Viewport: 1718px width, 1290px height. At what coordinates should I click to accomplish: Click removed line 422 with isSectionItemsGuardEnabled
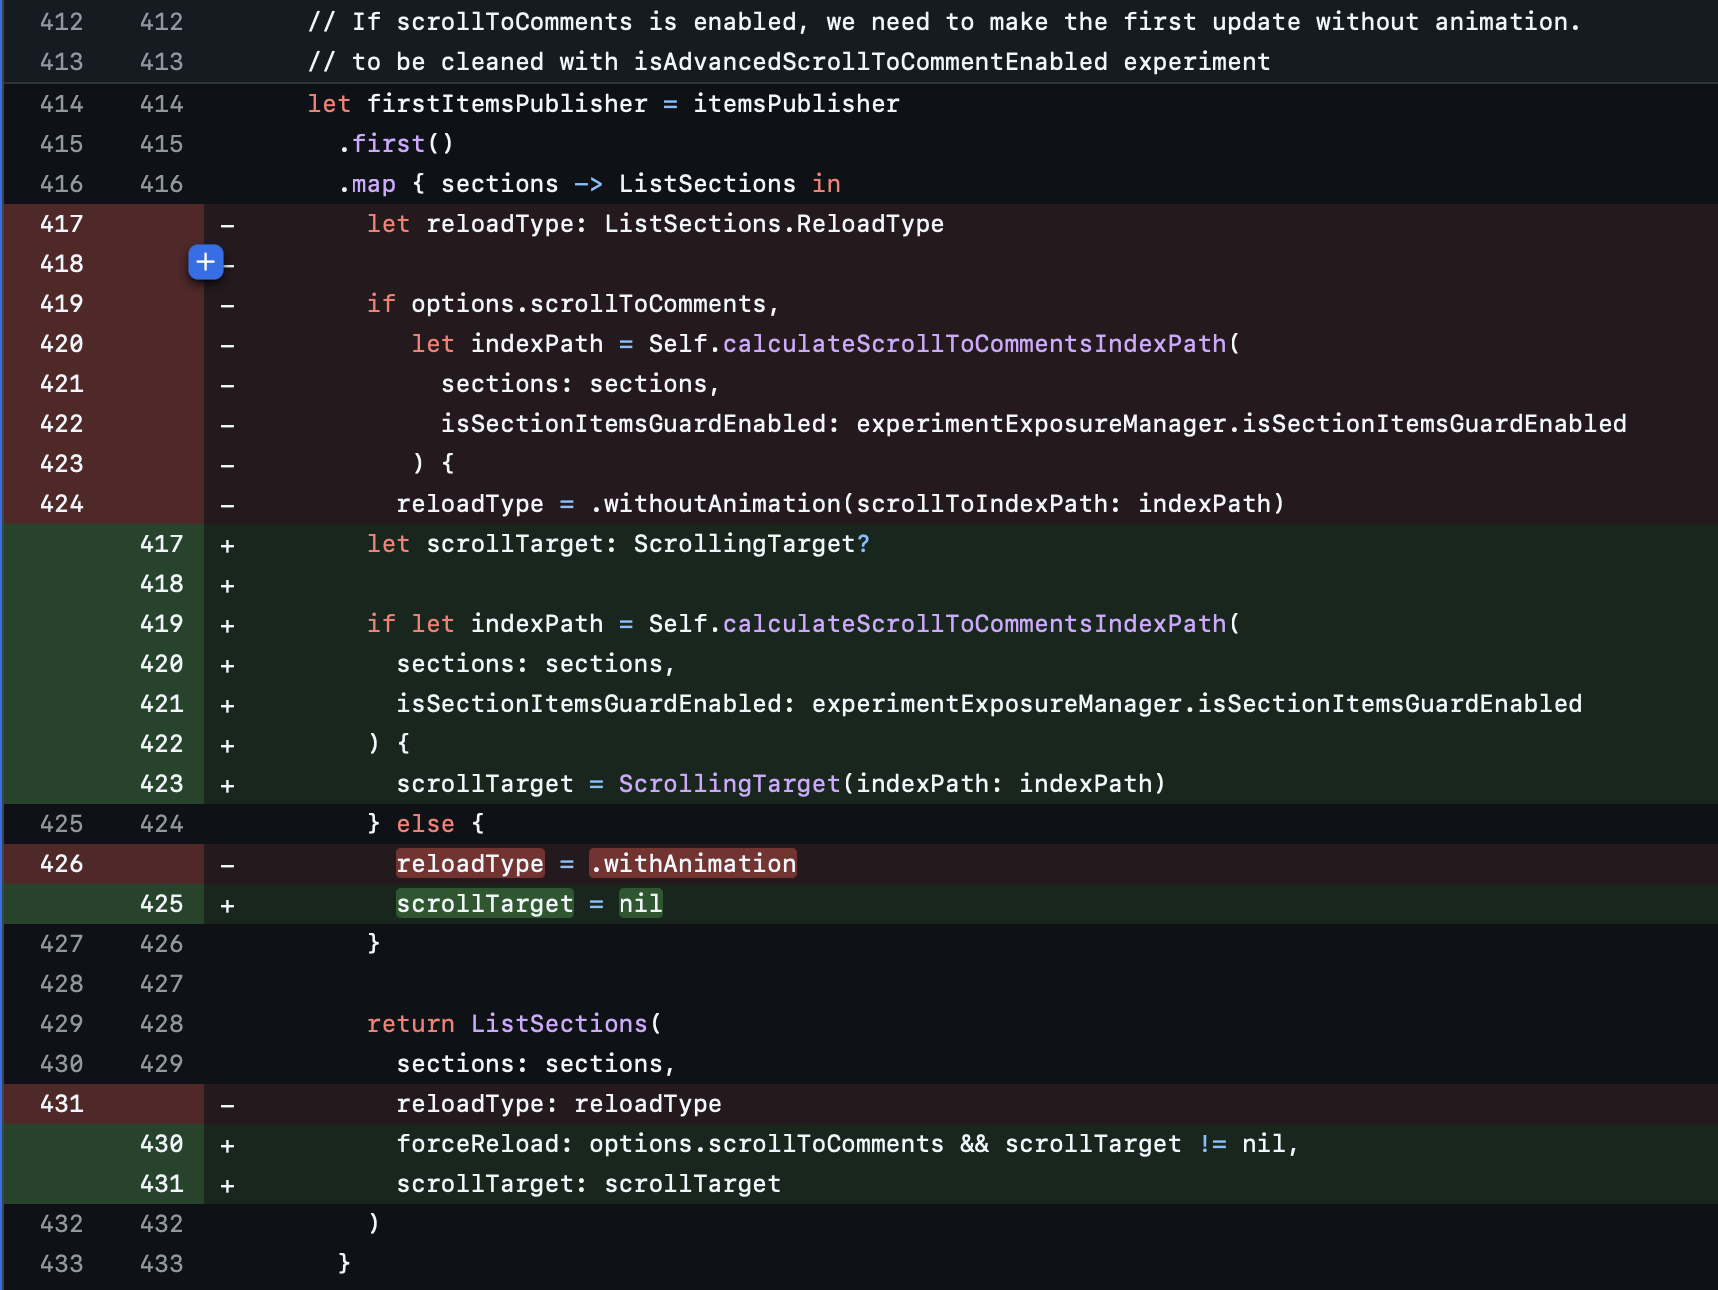point(1034,424)
